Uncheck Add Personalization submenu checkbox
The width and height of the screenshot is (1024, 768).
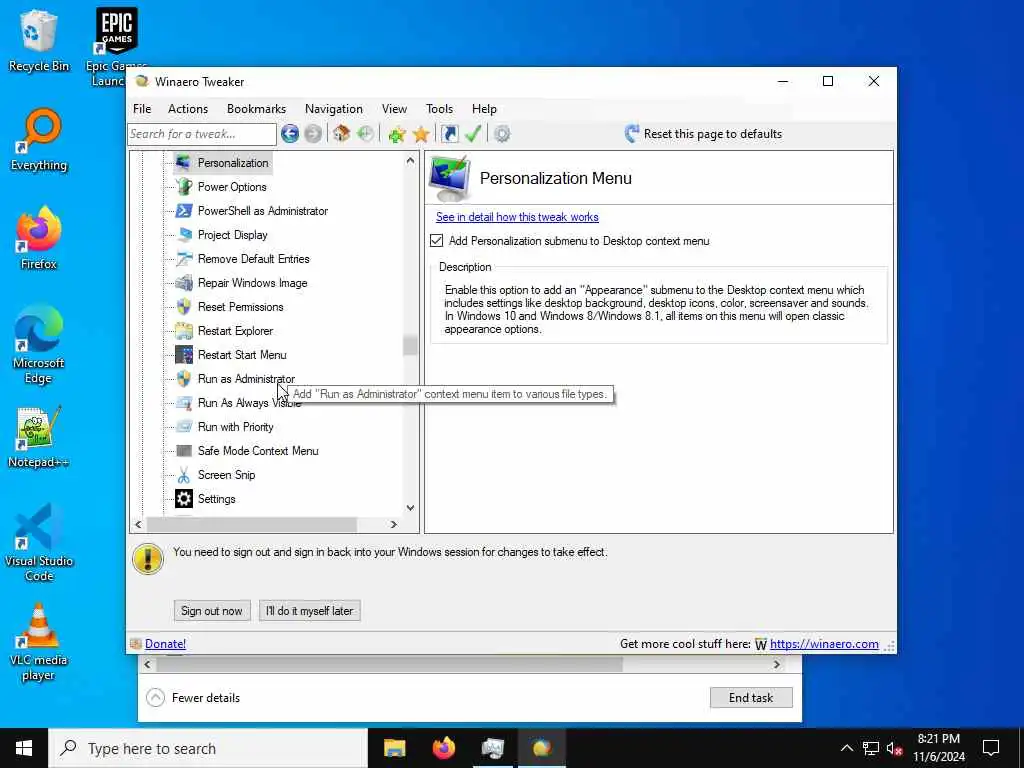click(x=436, y=240)
